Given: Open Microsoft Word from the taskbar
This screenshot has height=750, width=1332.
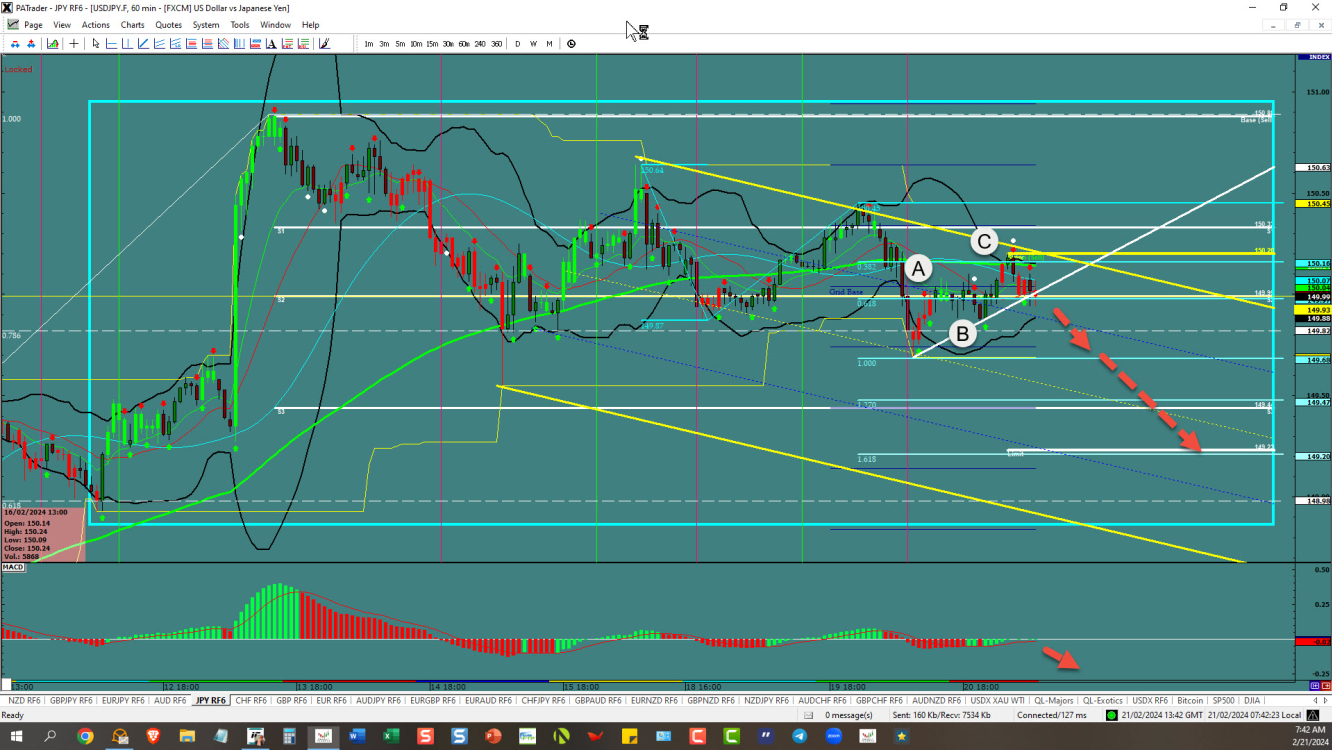Looking at the screenshot, I should tap(357, 737).
